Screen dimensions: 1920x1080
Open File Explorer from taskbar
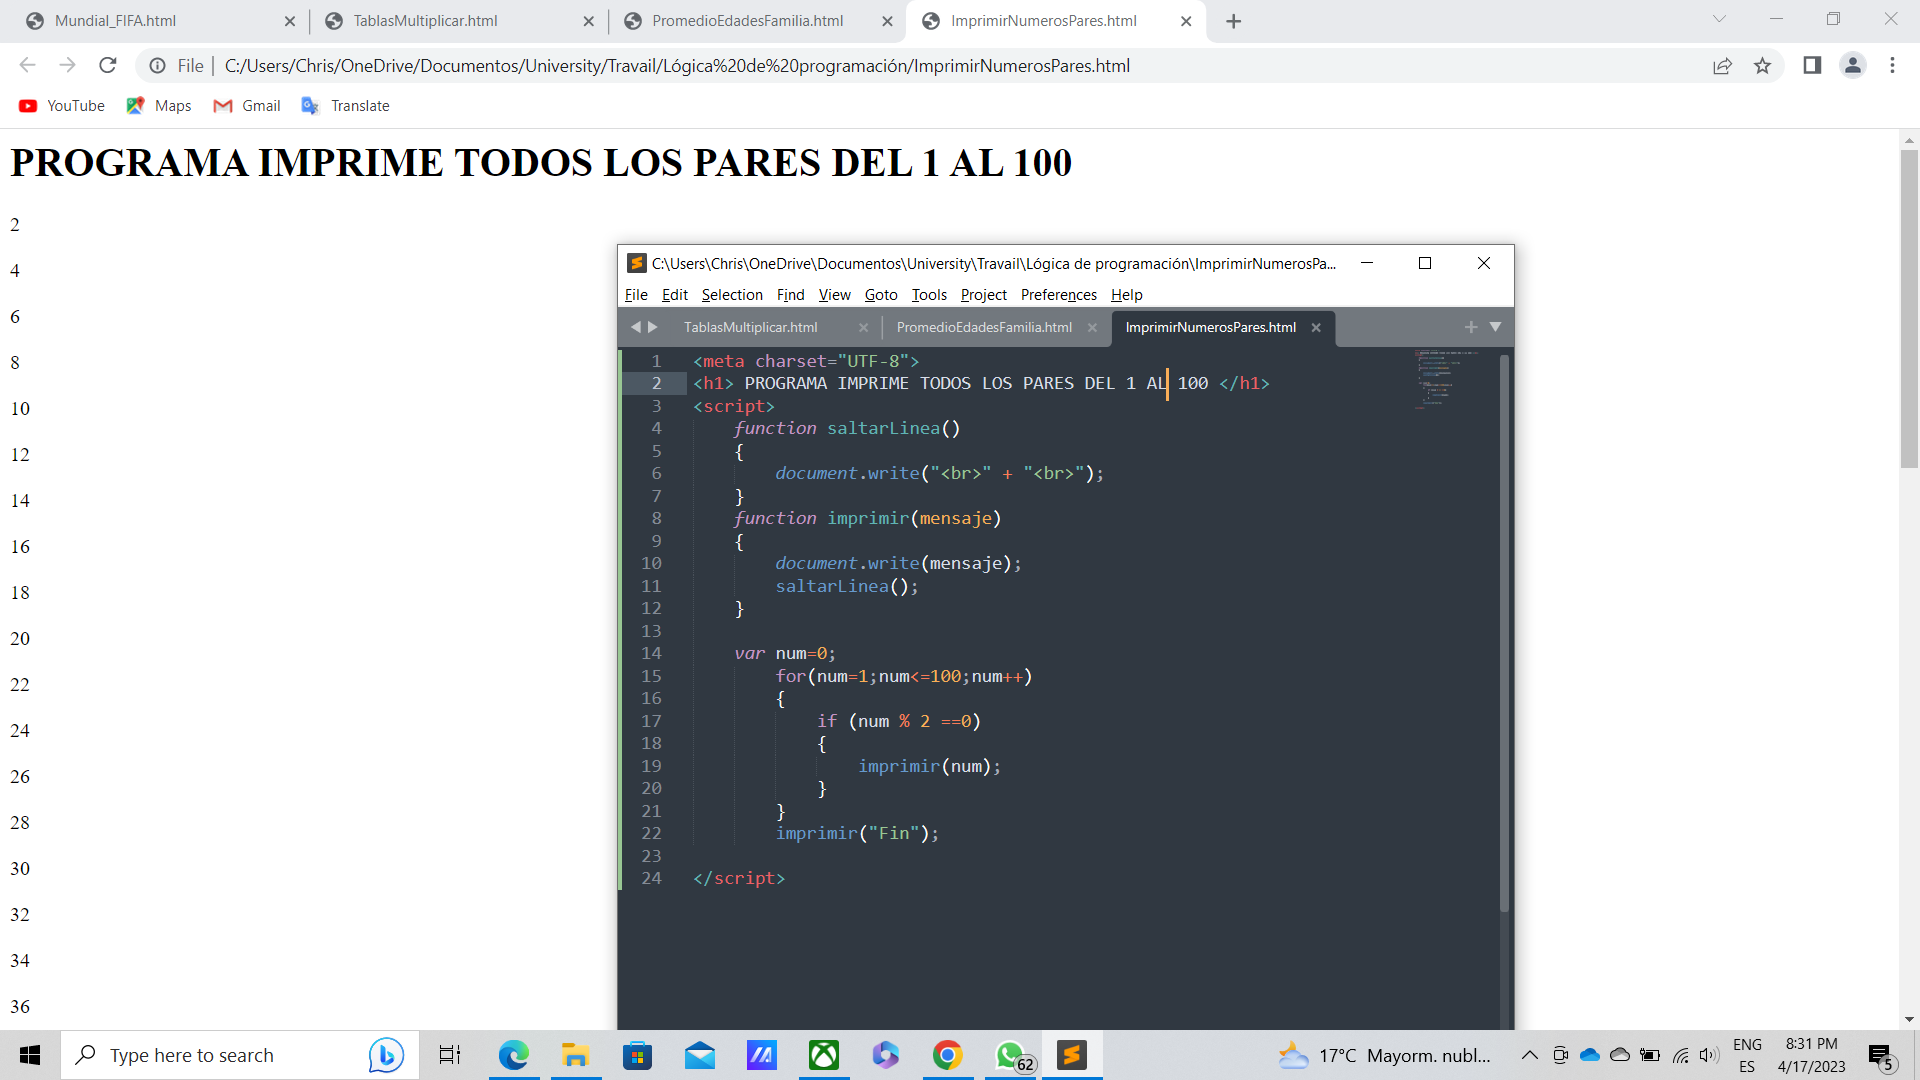point(575,1055)
